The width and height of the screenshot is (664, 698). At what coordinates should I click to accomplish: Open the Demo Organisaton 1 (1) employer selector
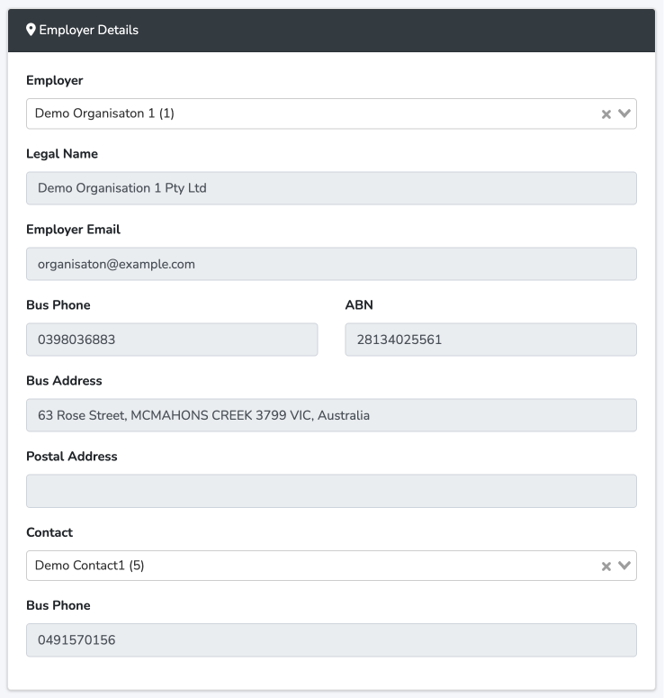(300, 114)
